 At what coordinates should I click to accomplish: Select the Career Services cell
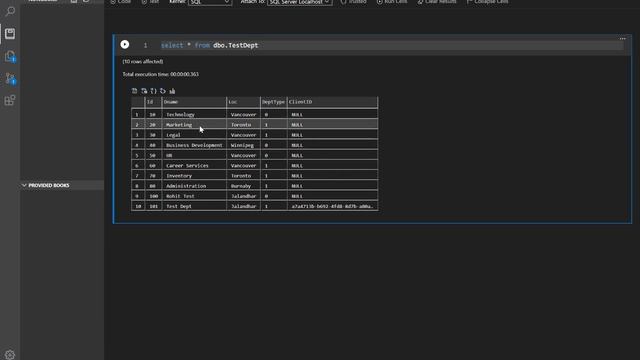pos(194,165)
